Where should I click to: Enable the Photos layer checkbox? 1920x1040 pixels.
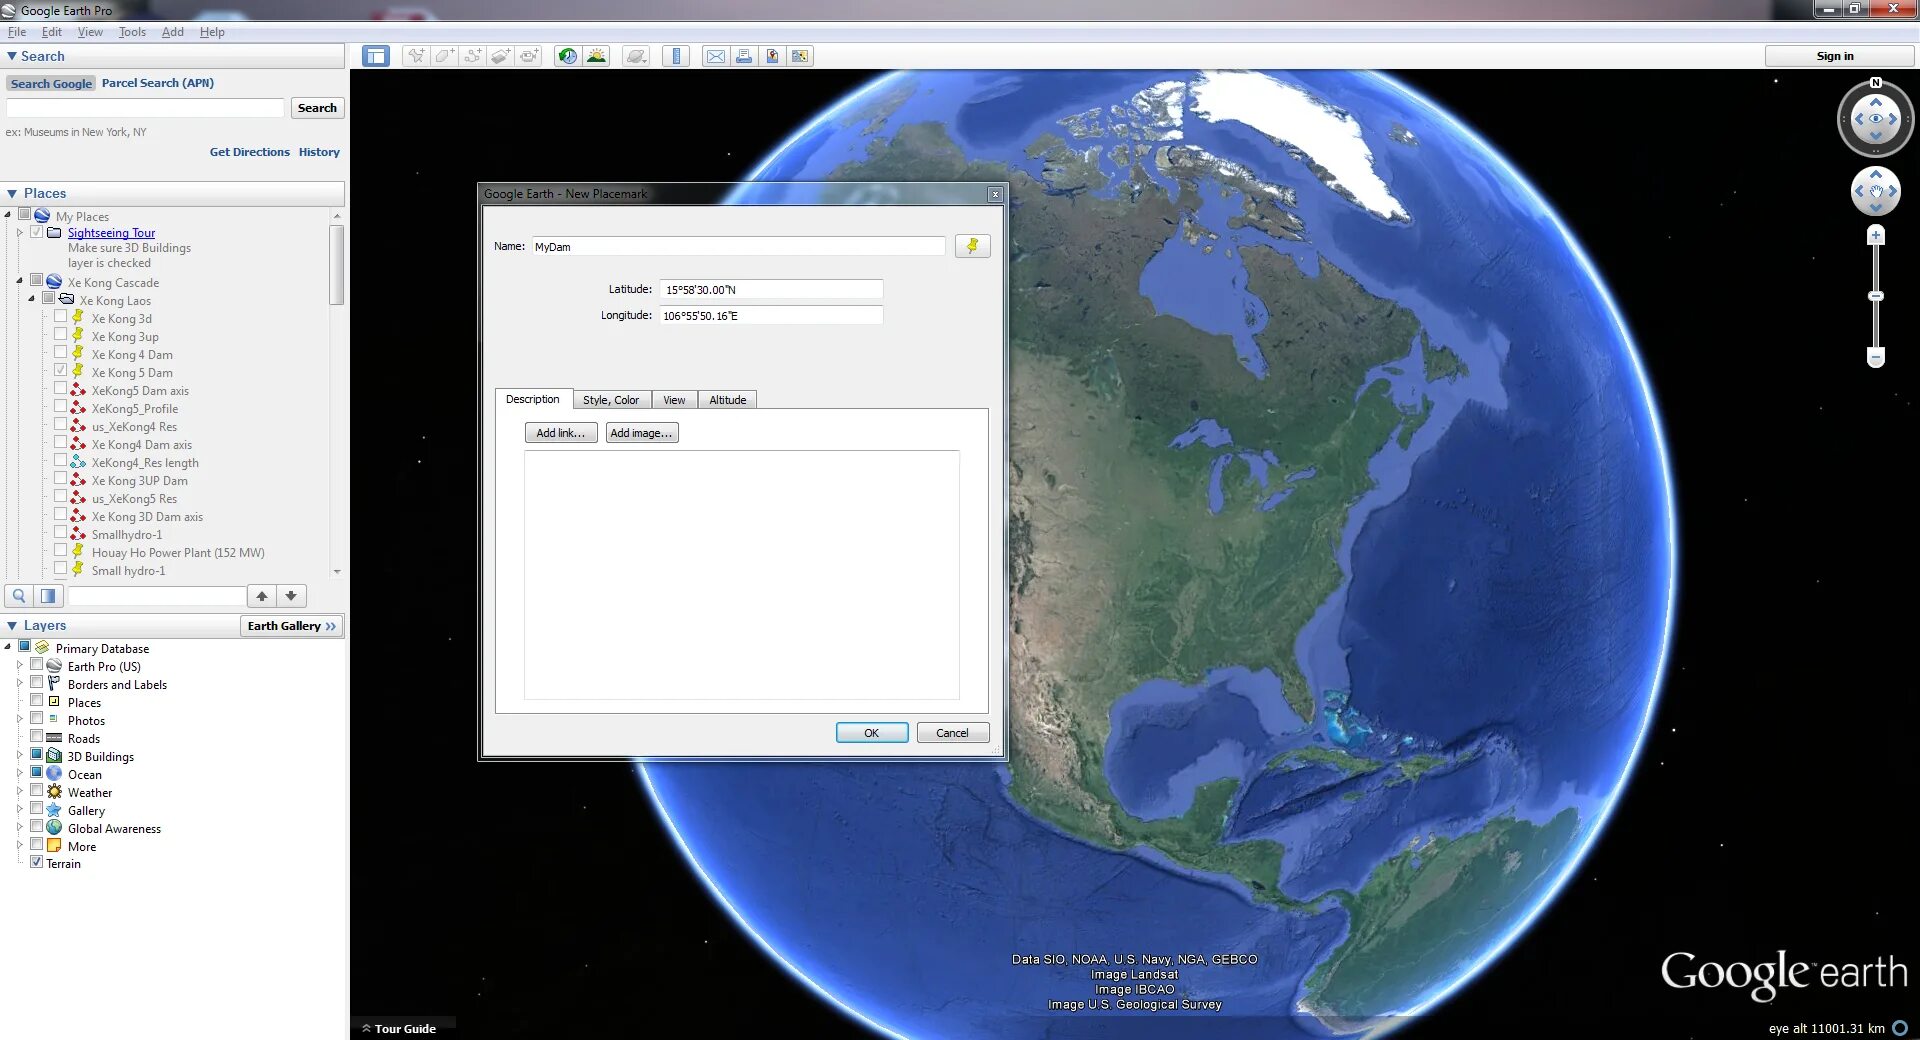tap(36, 719)
